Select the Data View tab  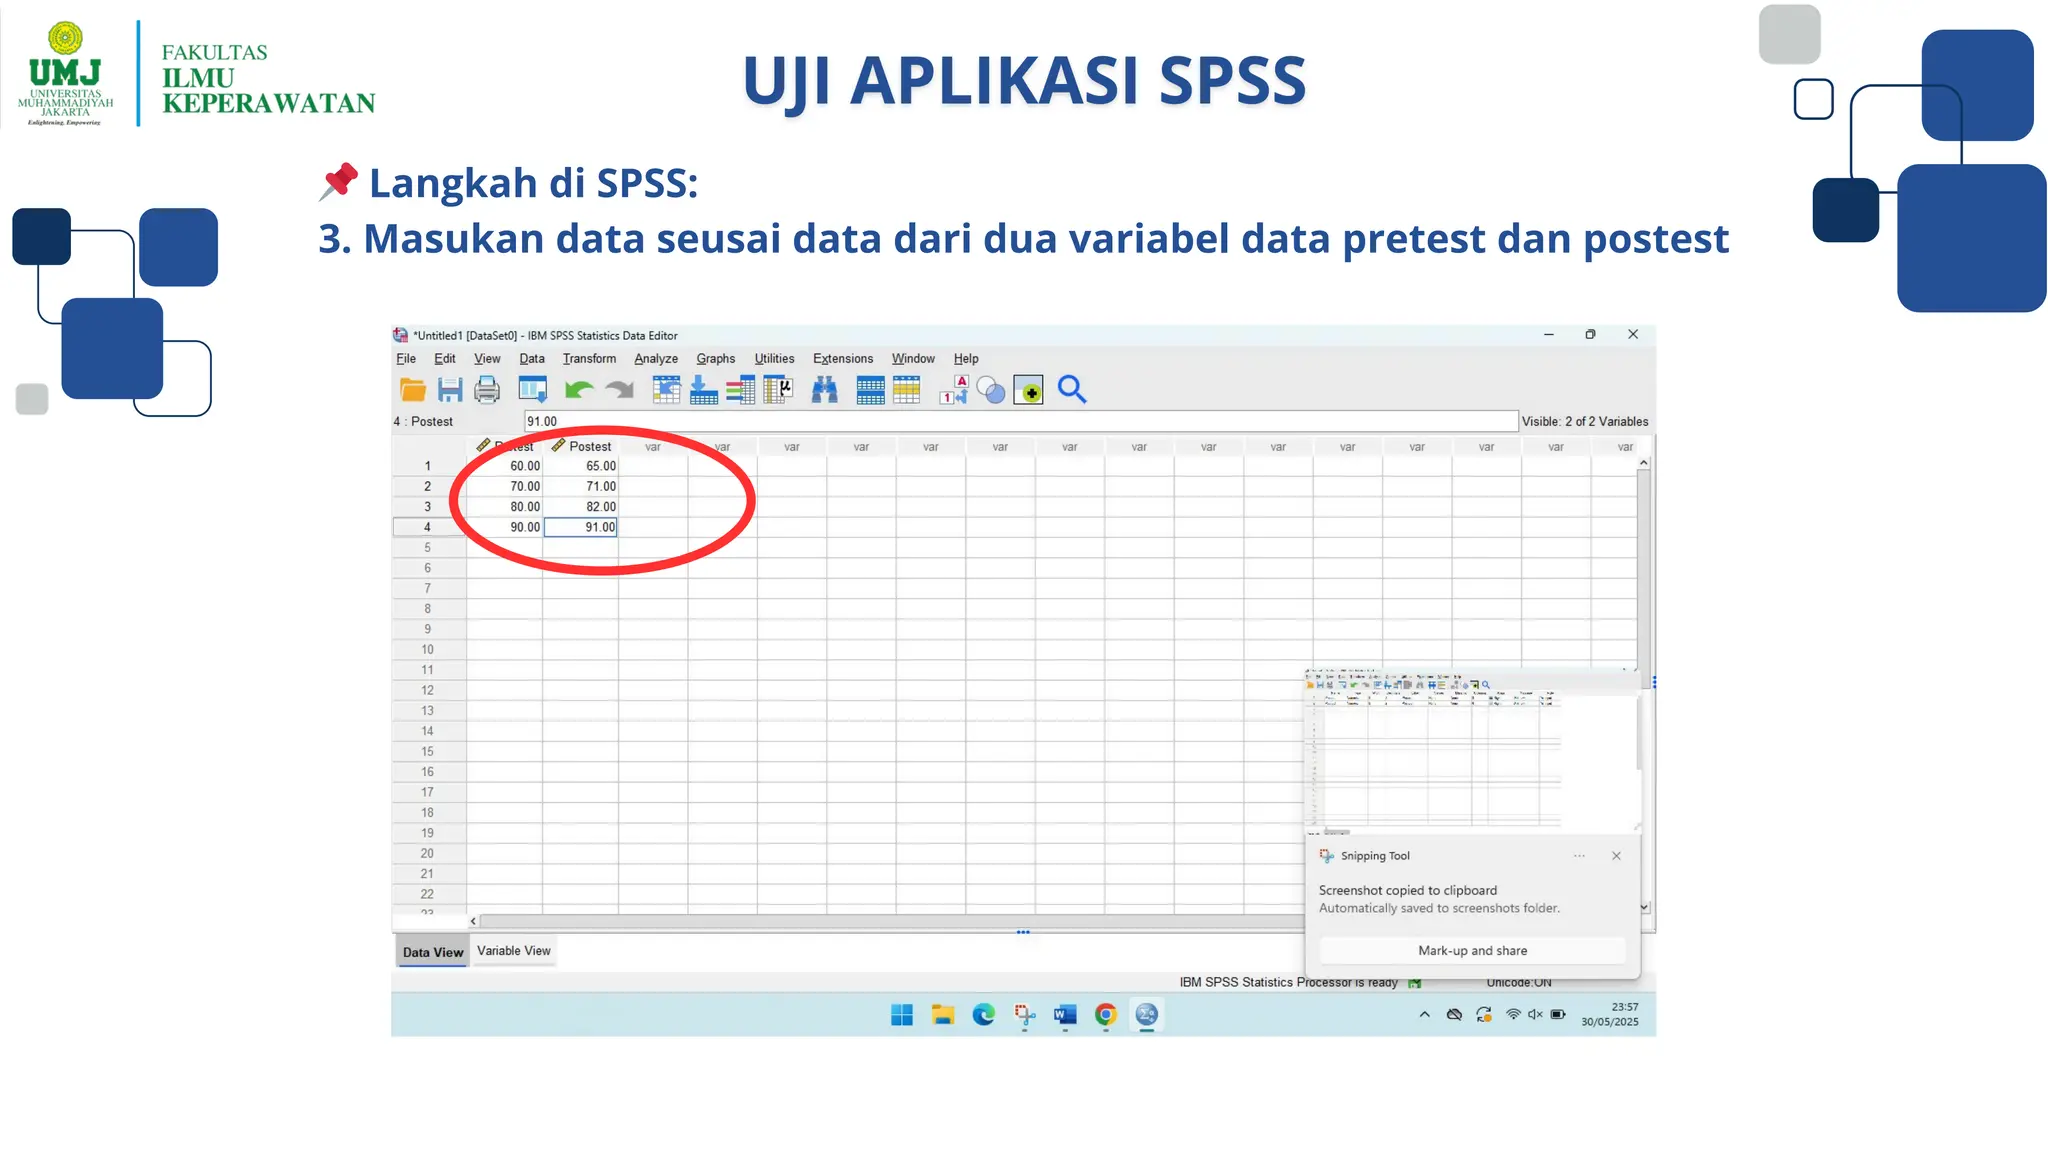(x=432, y=952)
